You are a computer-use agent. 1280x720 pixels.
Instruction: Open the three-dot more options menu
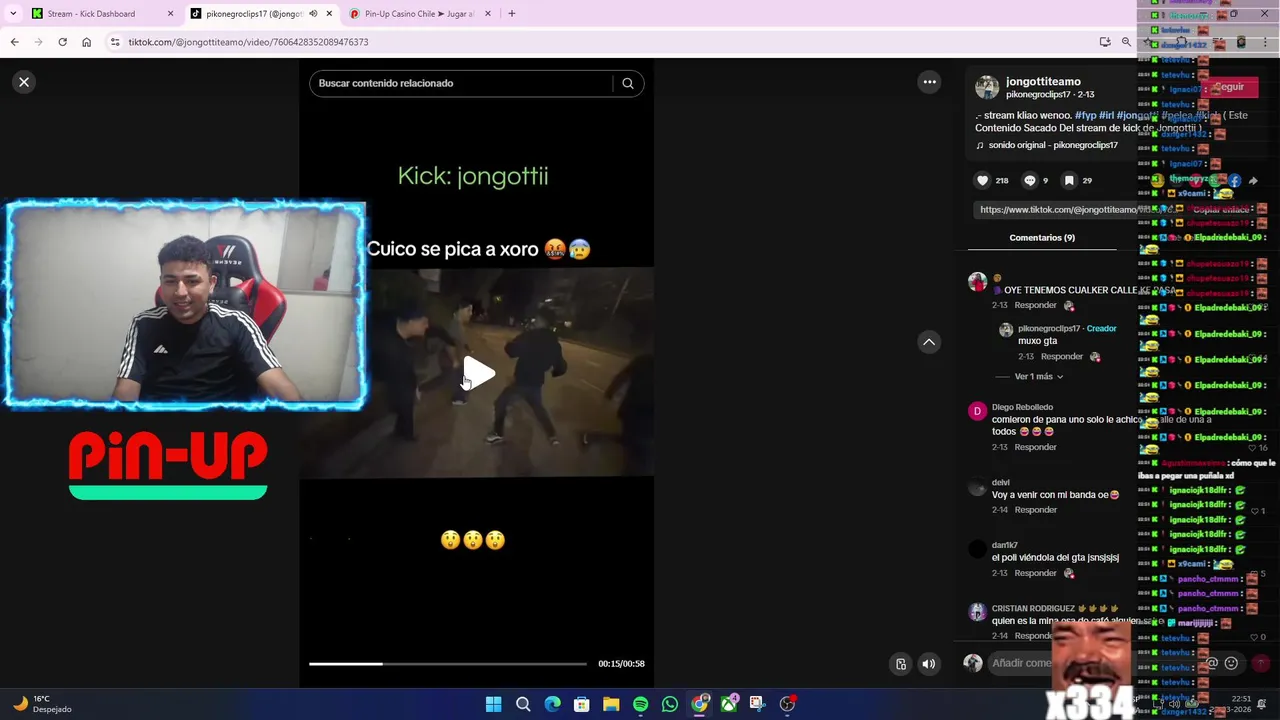tap(929, 82)
